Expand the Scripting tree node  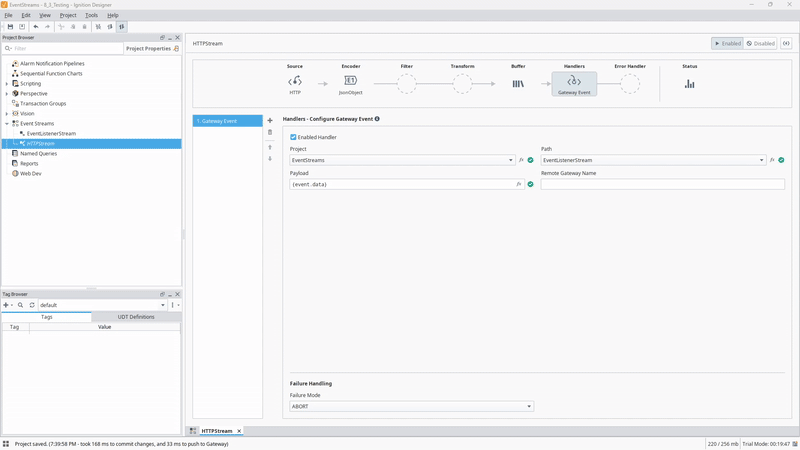pyautogui.click(x=7, y=84)
